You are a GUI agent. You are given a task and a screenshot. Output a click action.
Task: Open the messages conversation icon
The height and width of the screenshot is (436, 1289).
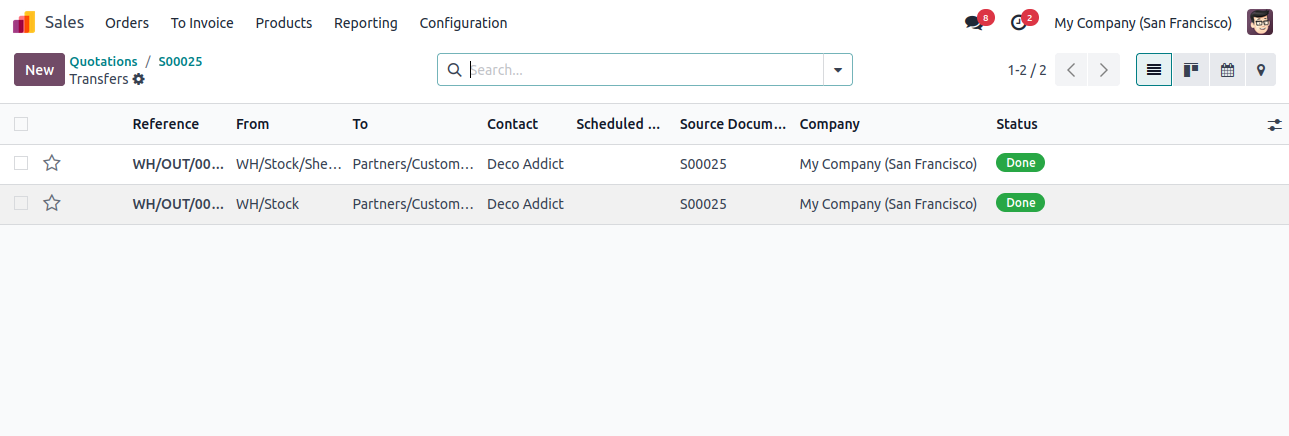click(x=973, y=23)
